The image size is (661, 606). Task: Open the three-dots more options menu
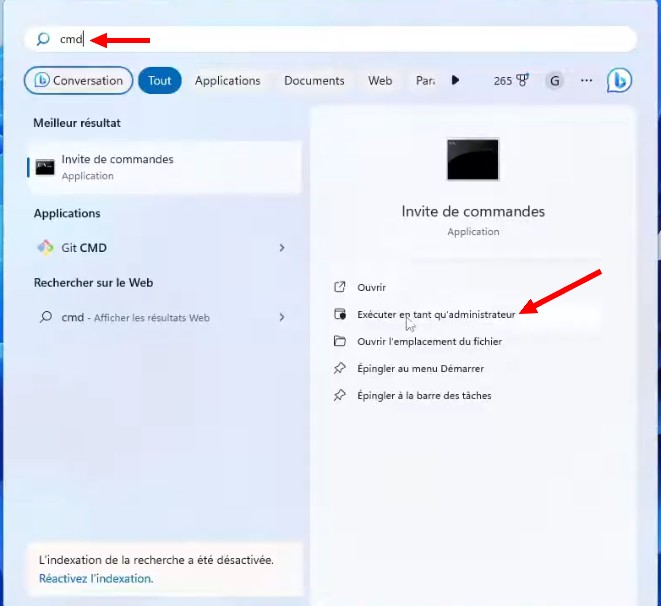(586, 81)
